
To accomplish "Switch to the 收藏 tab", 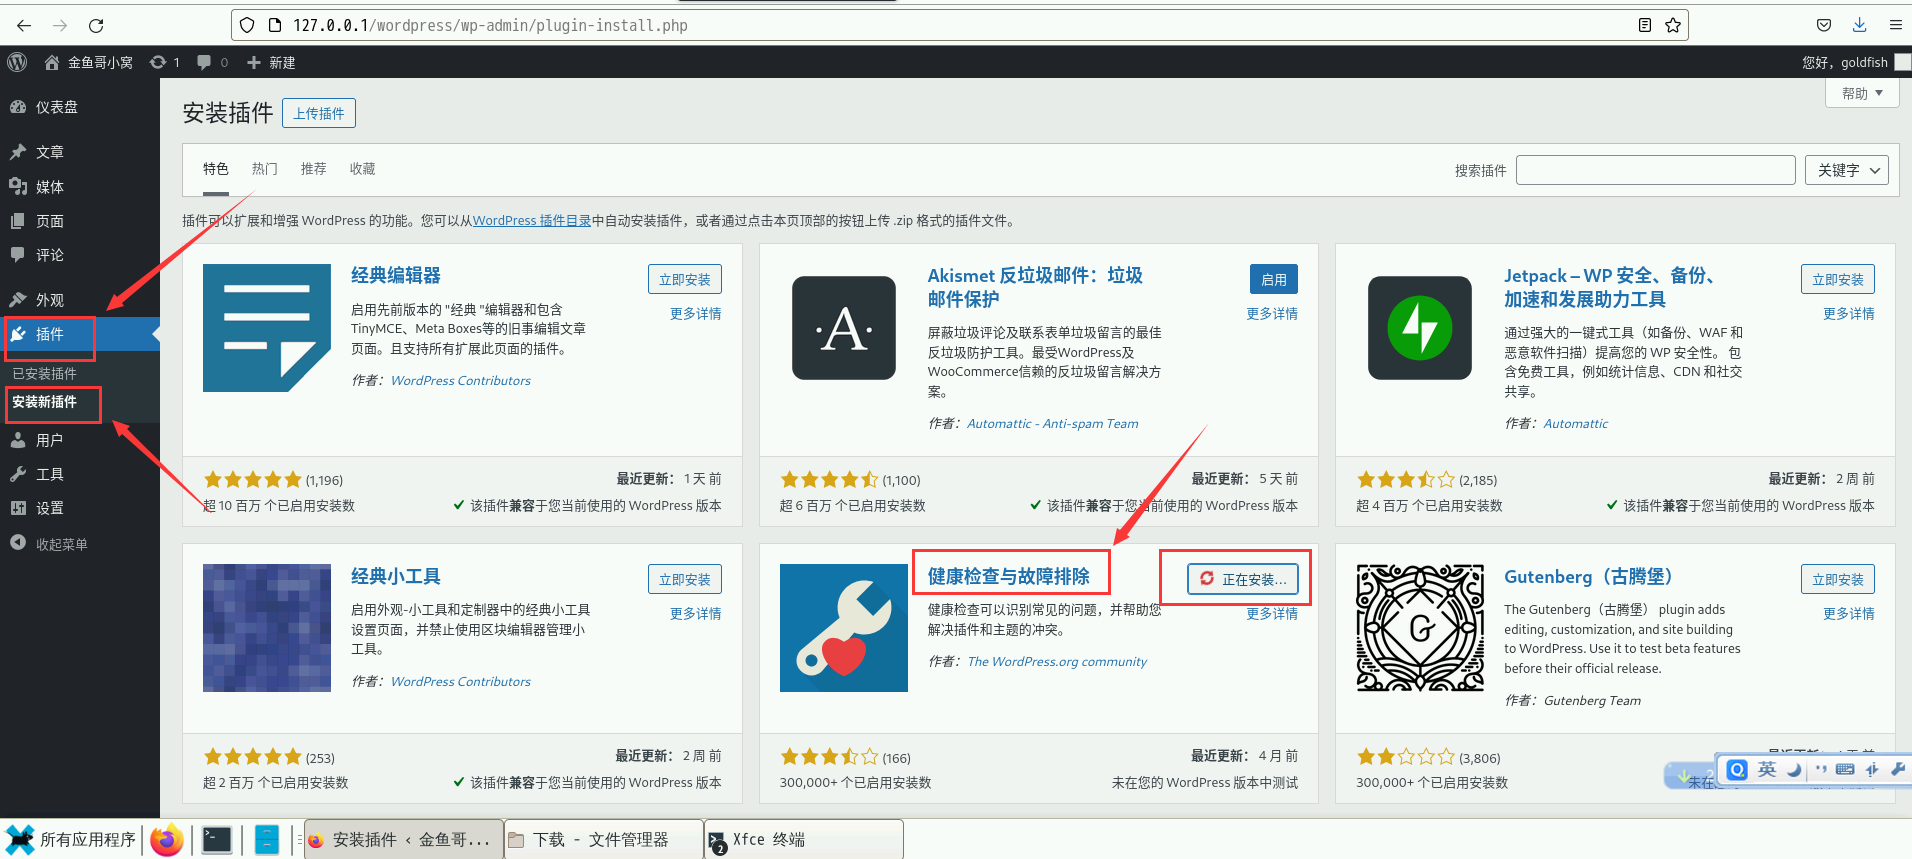I will [x=363, y=169].
